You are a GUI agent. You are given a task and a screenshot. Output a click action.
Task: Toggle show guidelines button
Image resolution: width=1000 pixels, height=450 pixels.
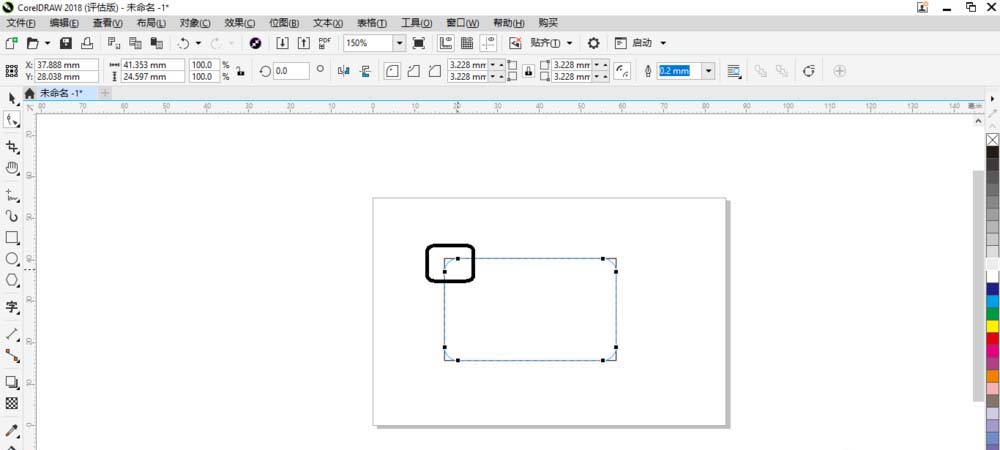tap(489, 43)
